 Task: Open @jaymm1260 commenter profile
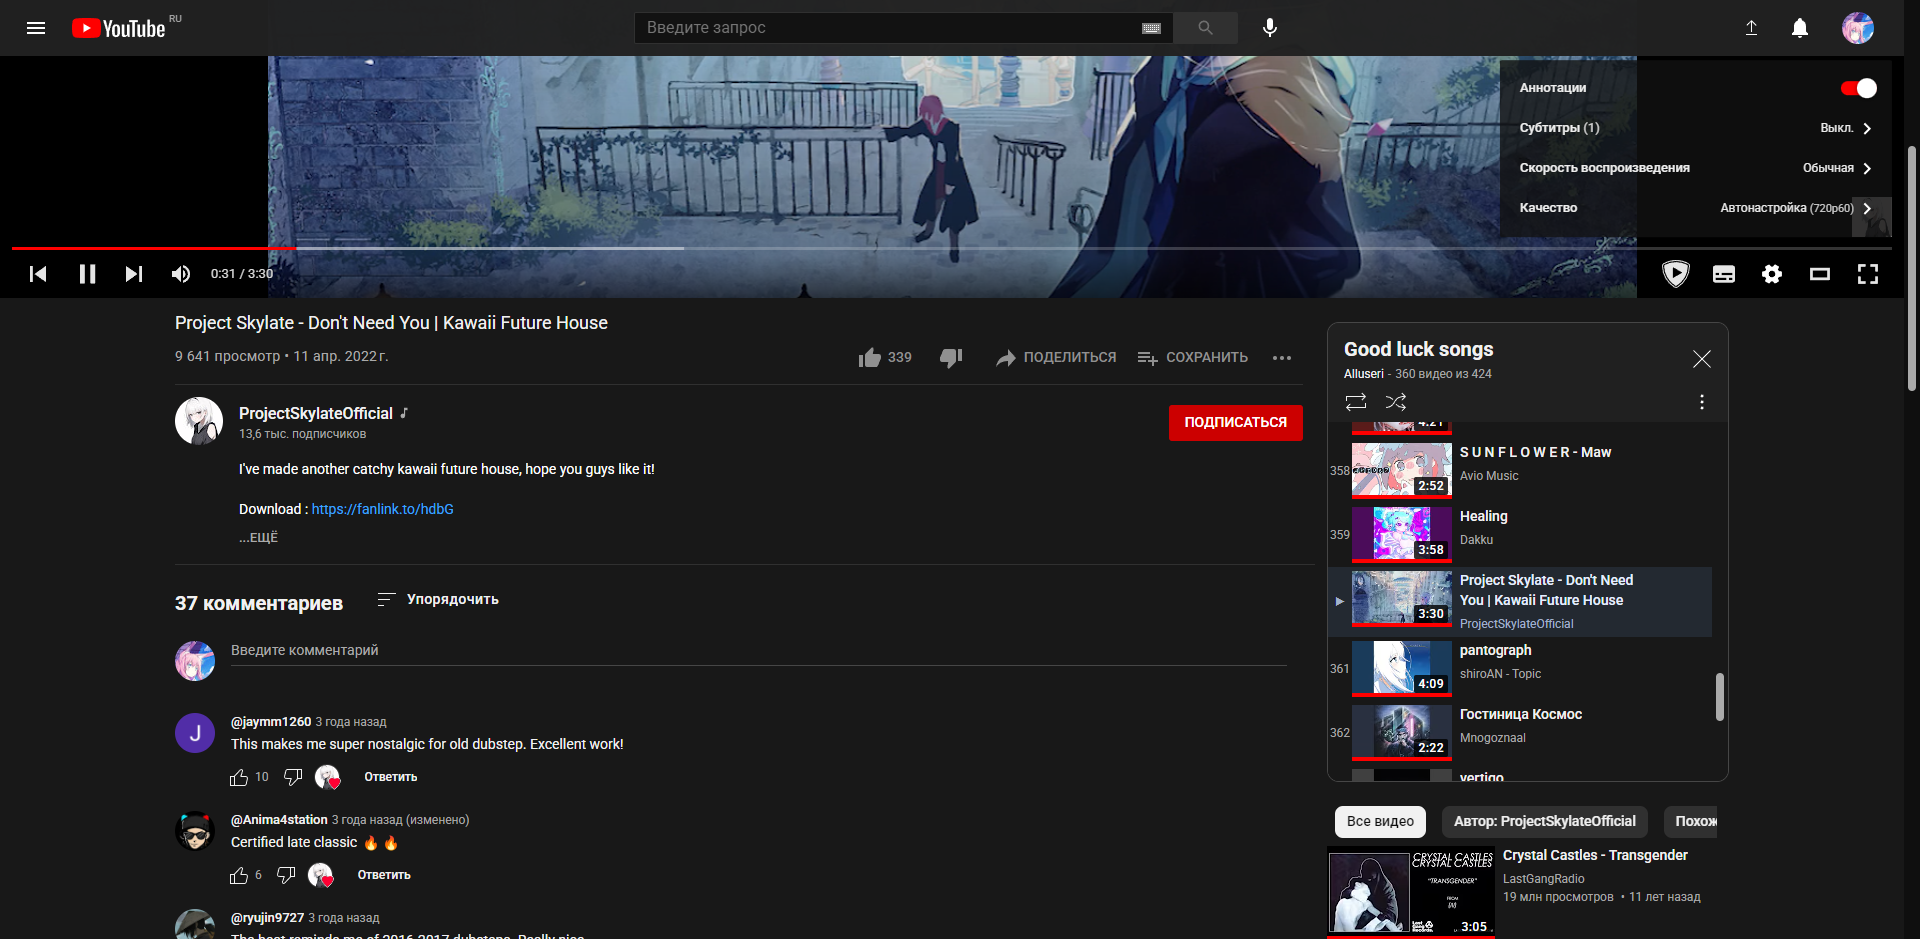coord(271,722)
